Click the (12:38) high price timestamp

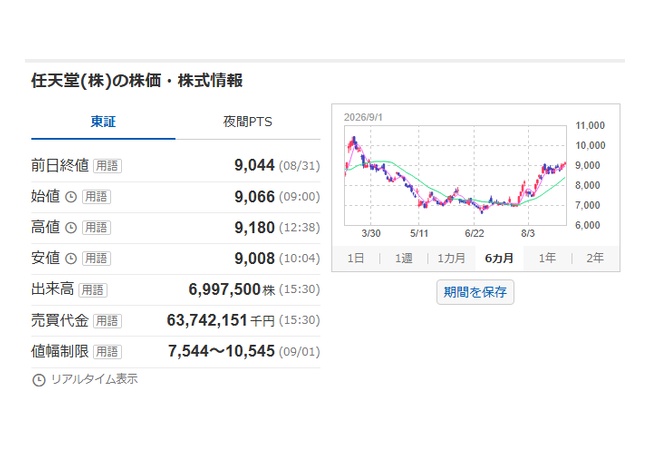point(299,227)
